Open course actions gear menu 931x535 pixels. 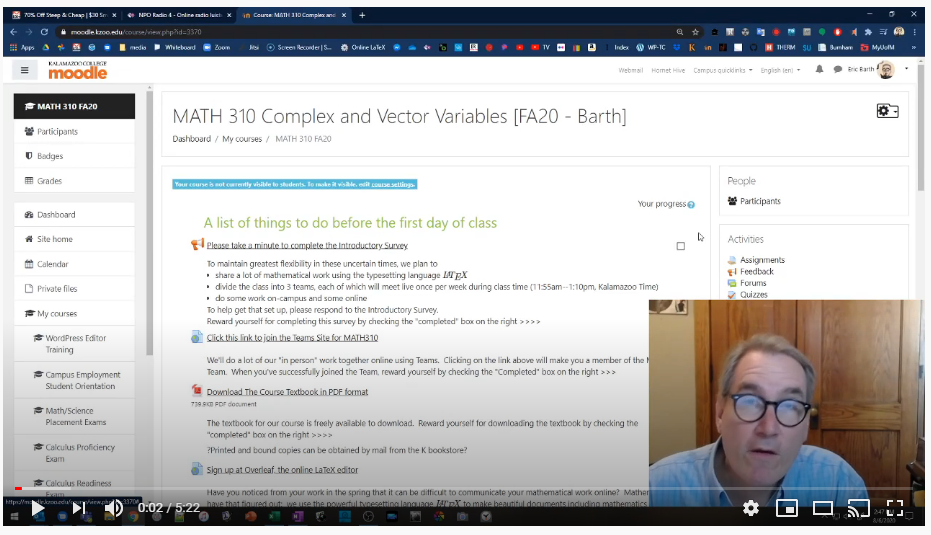click(x=887, y=111)
